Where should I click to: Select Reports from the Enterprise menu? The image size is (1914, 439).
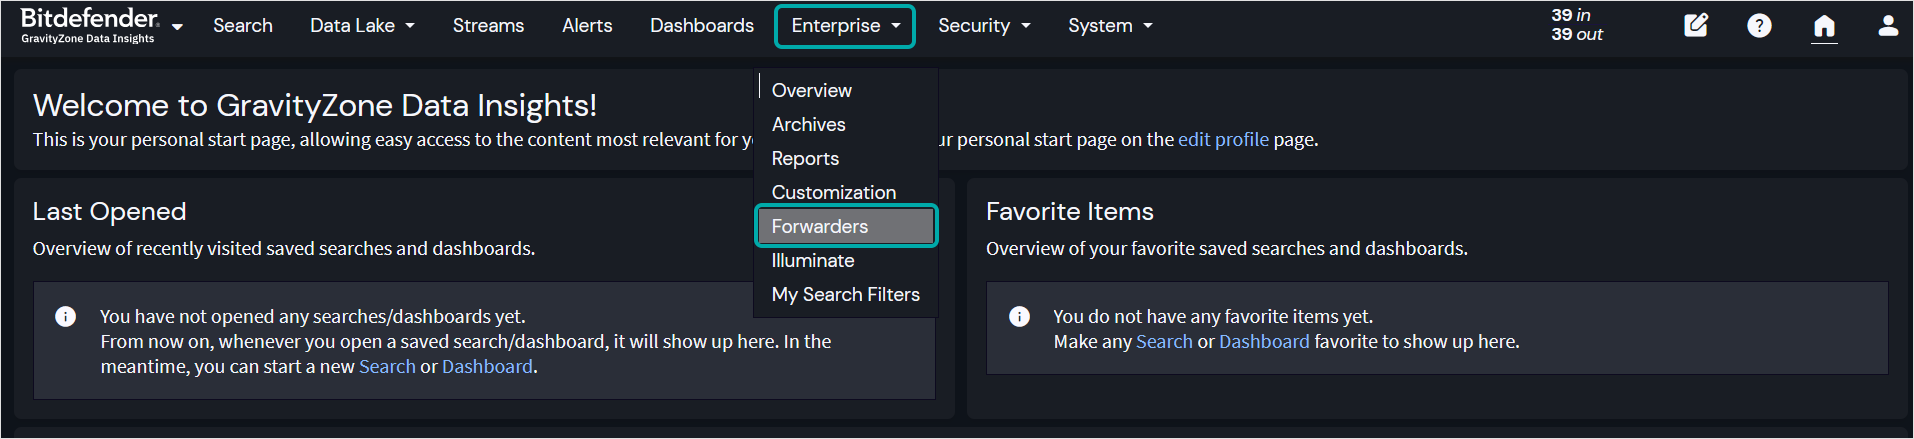(846, 159)
